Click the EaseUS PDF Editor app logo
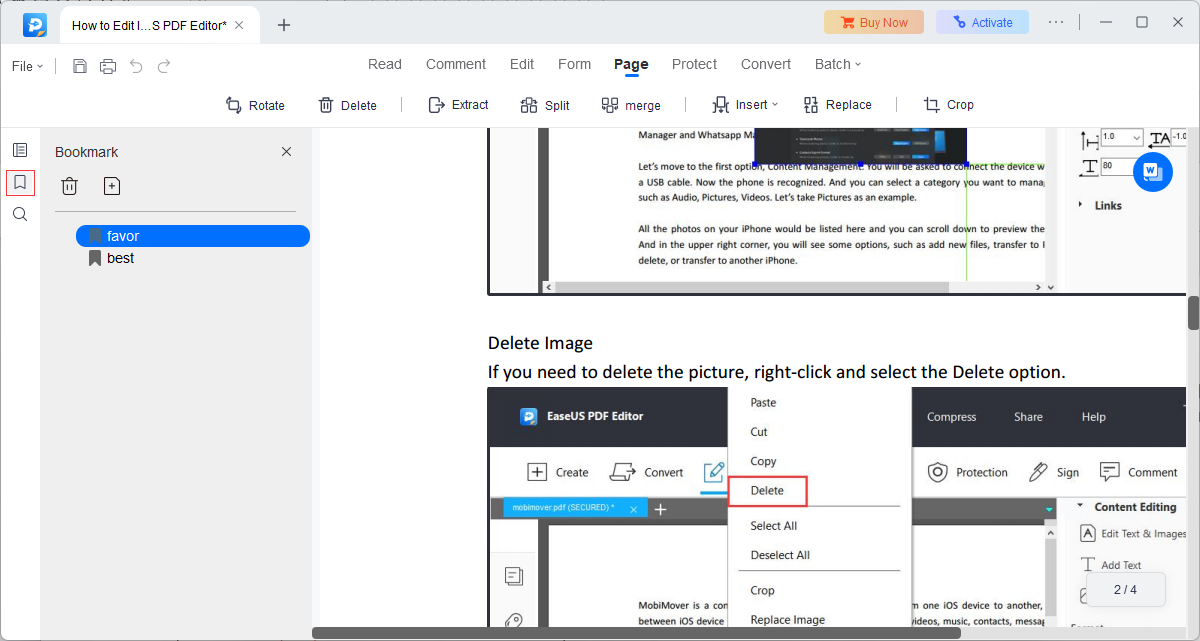Image resolution: width=1200 pixels, height=641 pixels. pyautogui.click(x=35, y=25)
